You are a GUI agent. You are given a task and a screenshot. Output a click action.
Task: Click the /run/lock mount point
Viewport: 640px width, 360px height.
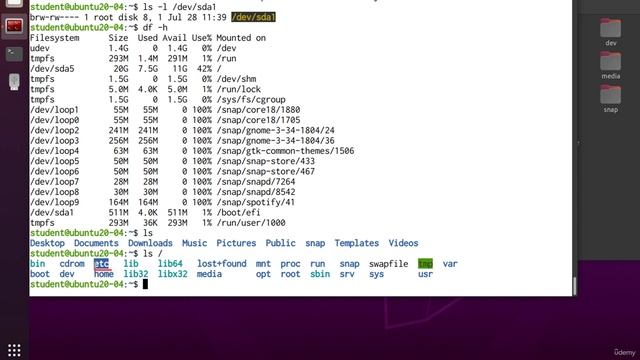(x=238, y=89)
